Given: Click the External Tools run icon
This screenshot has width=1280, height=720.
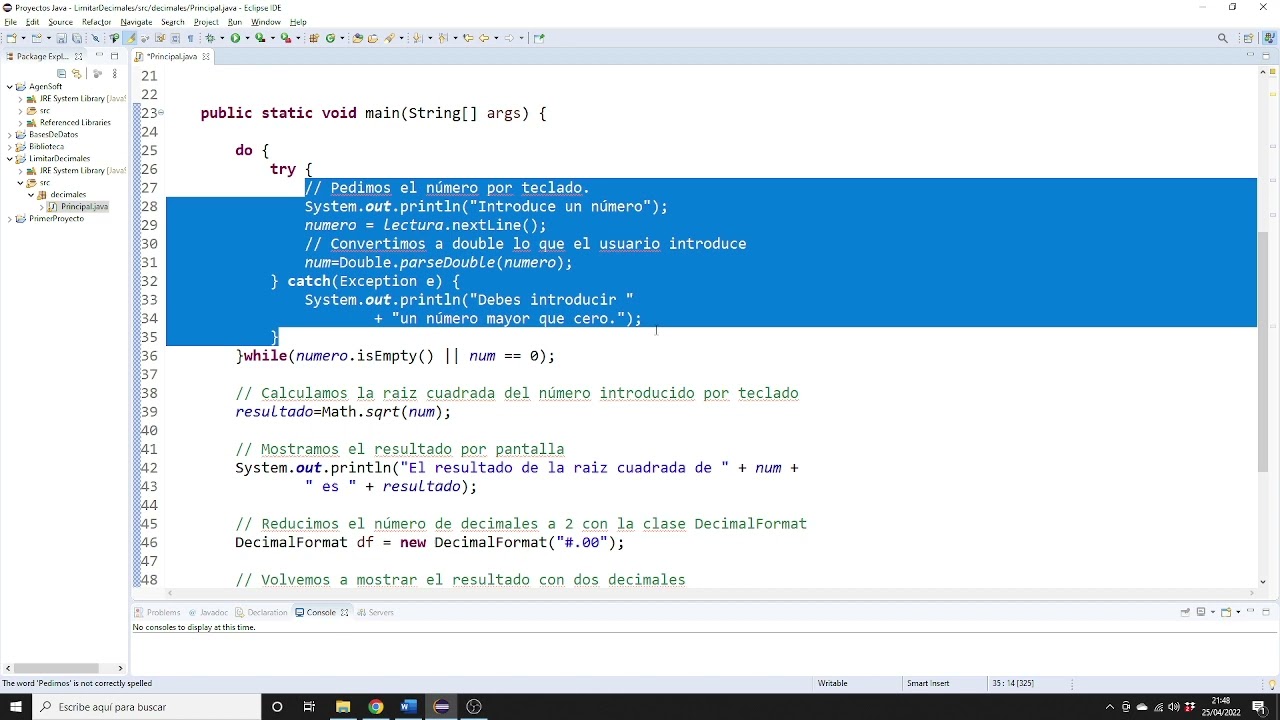Looking at the screenshot, I should (x=285, y=38).
